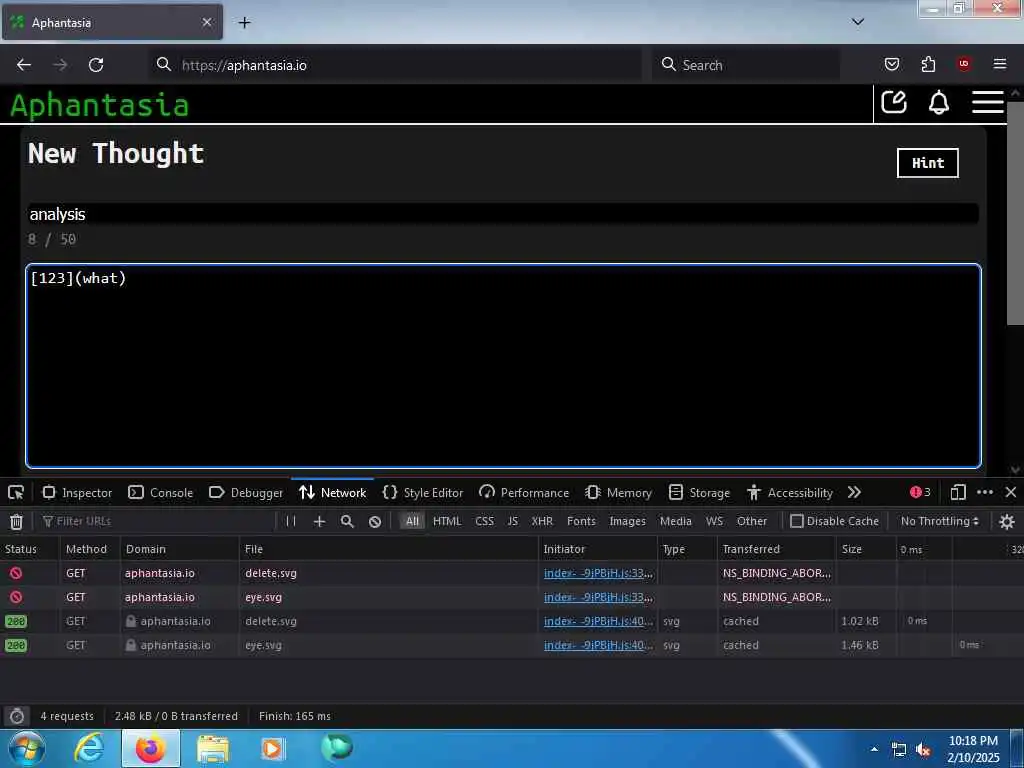Select the cached eye.svg request row

coord(512,645)
